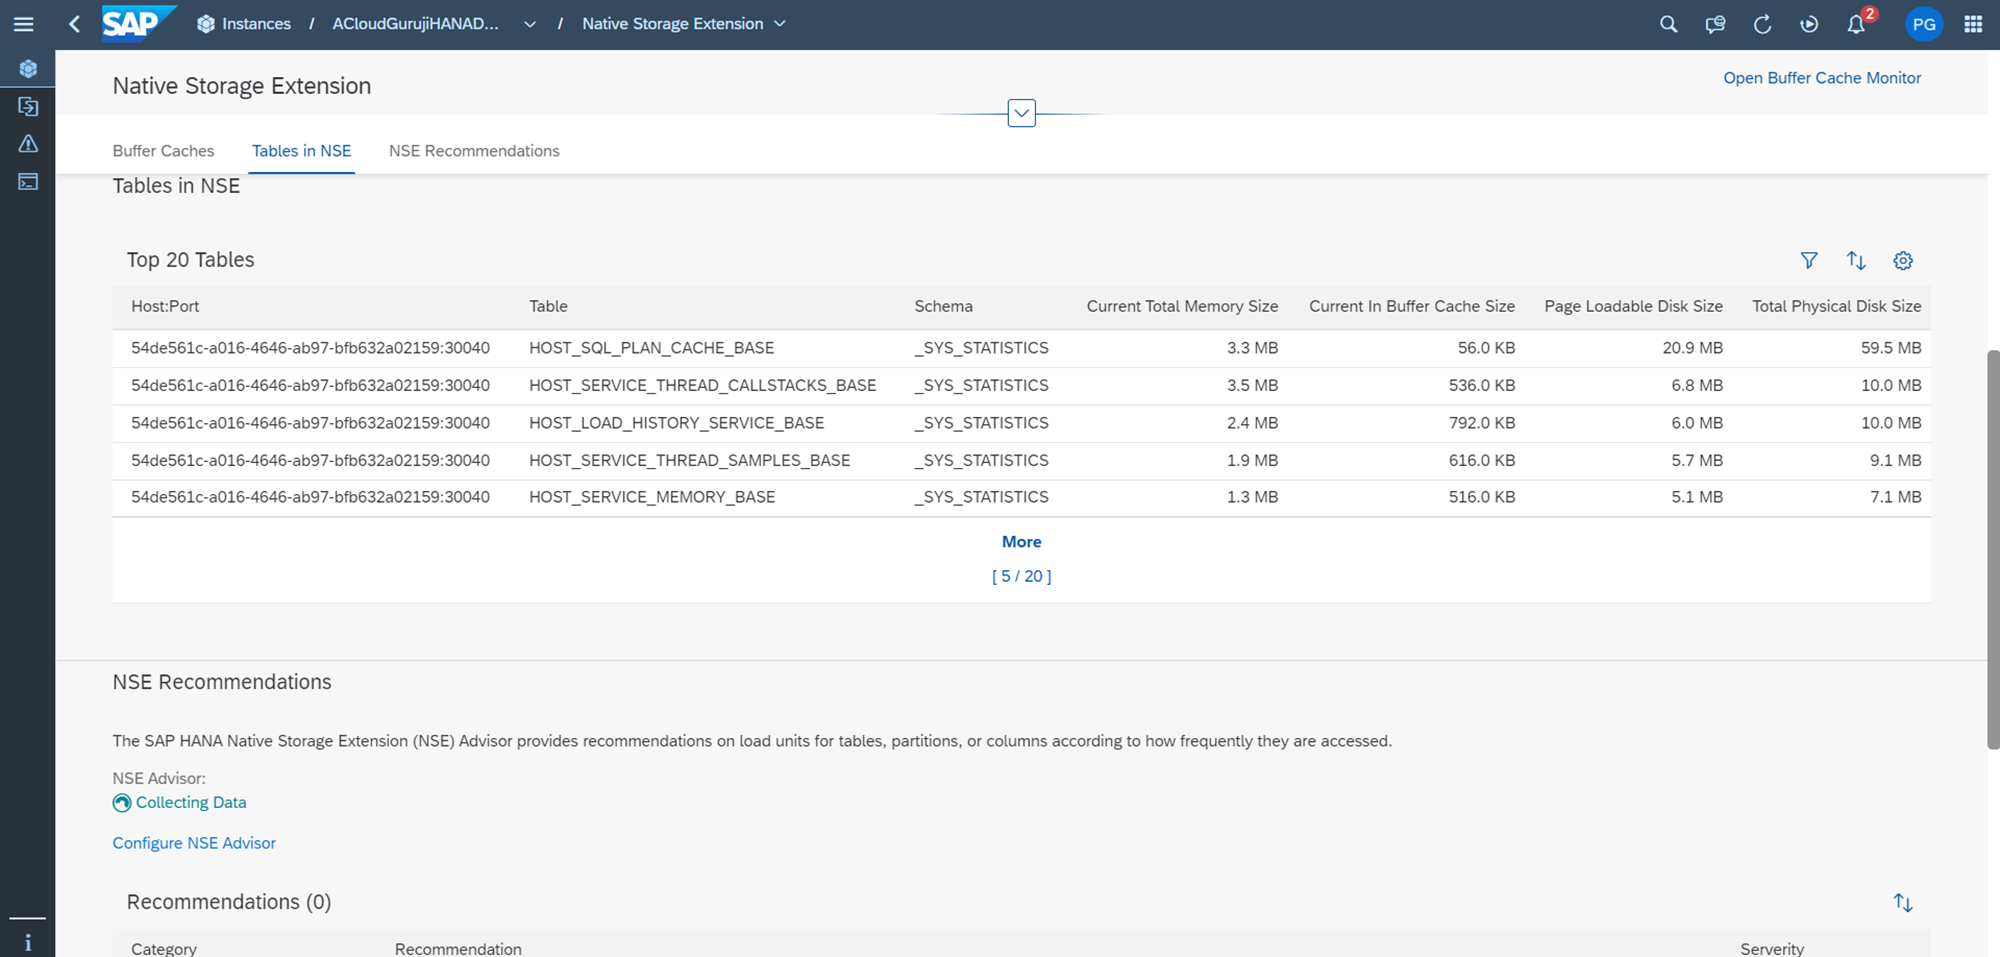The width and height of the screenshot is (2000, 957).
Task: Open the notifications bell
Action: click(1856, 24)
